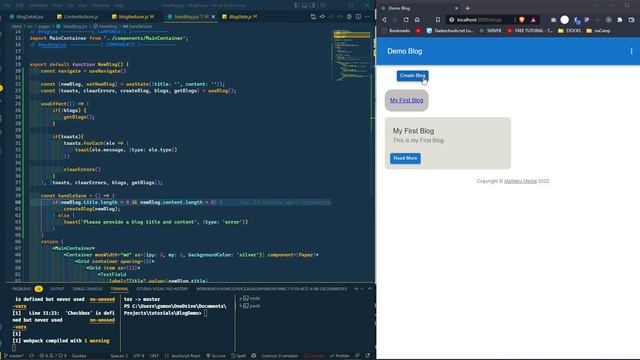
Task: Select the node terminal in the list
Action: (252, 299)
